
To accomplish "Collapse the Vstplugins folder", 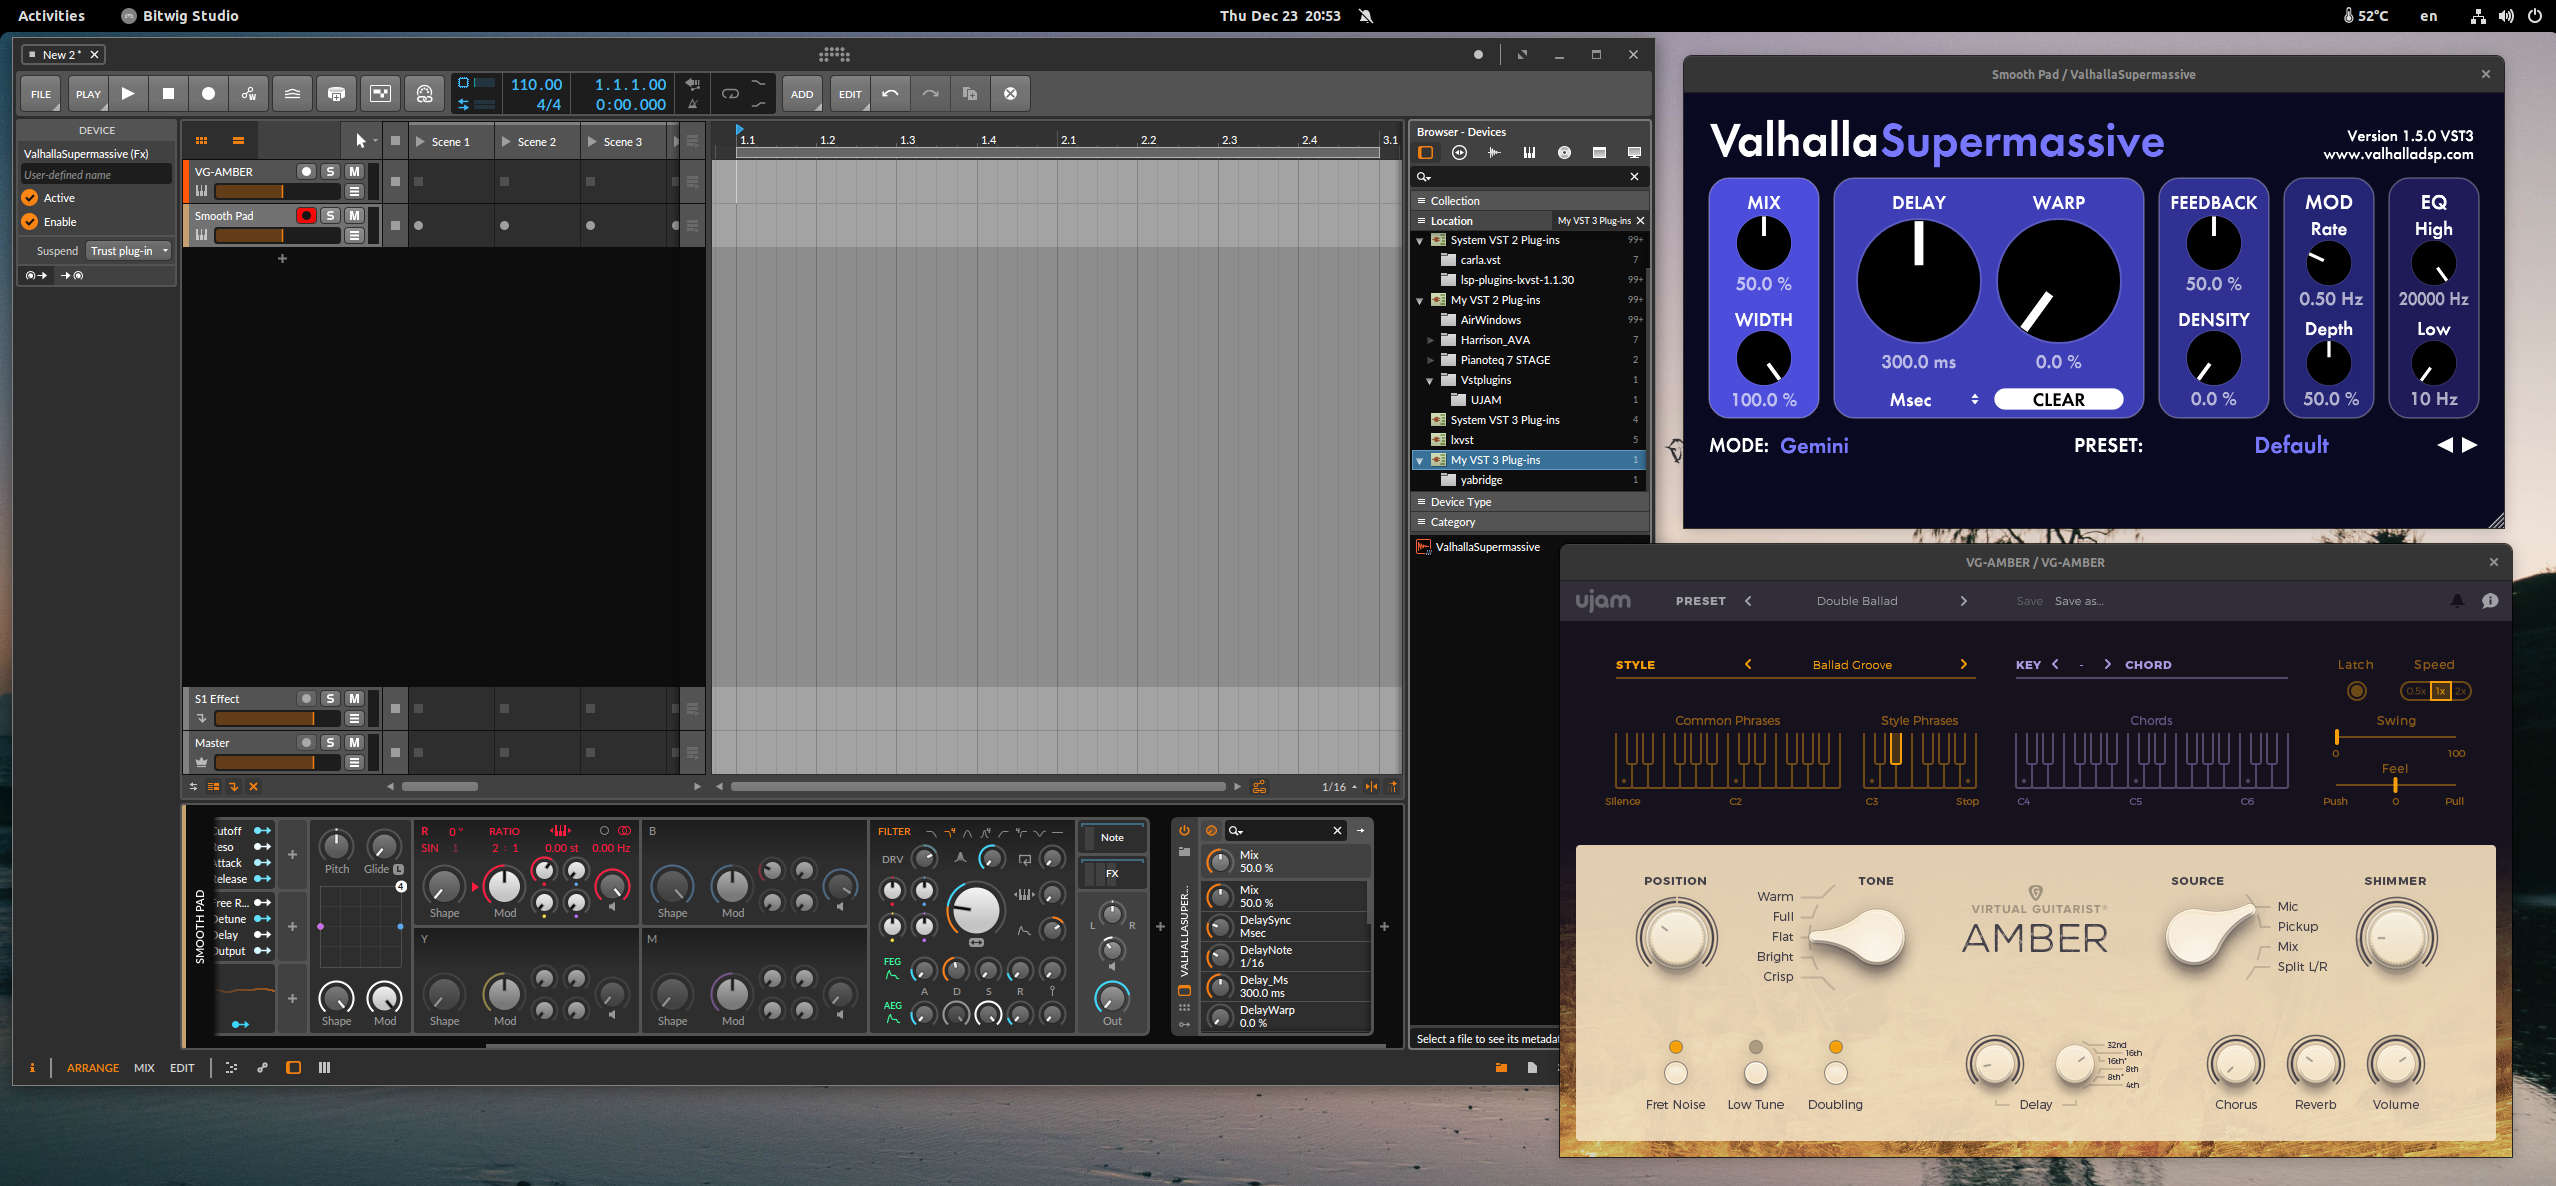I will [1430, 381].
